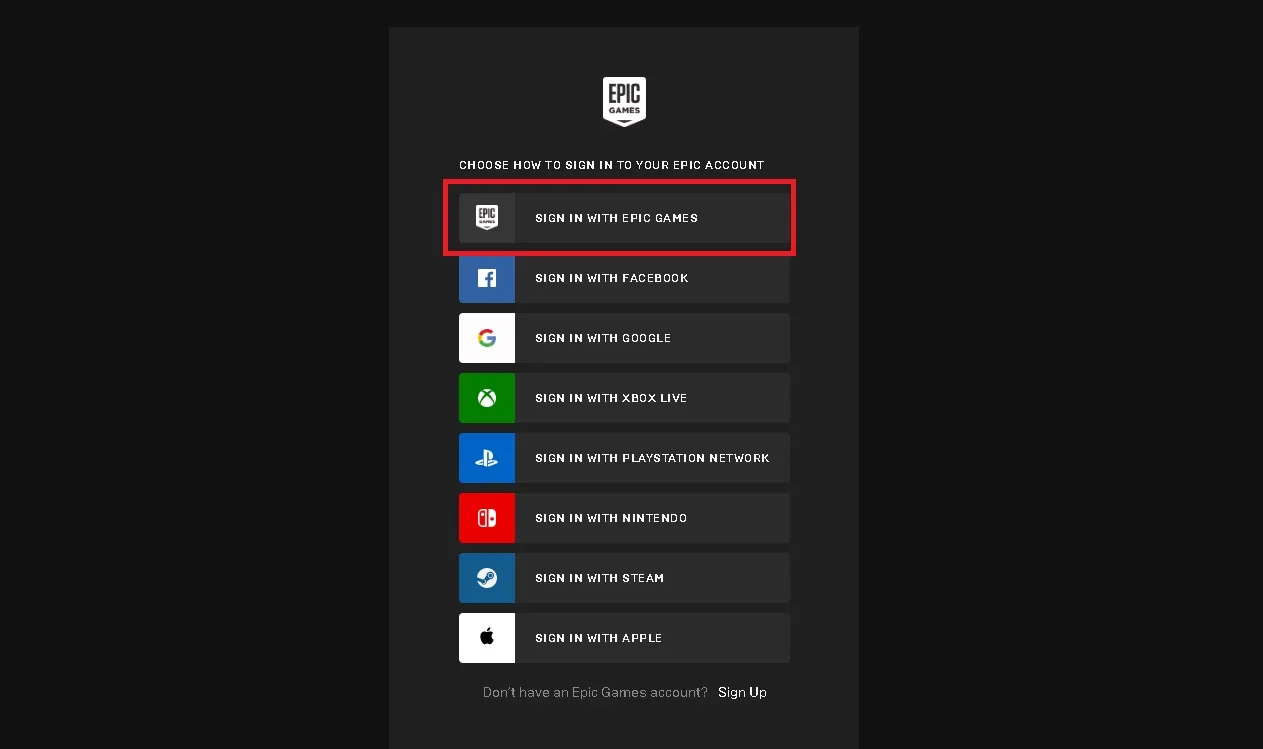Click the Facebook 'f' icon

pyautogui.click(x=487, y=278)
